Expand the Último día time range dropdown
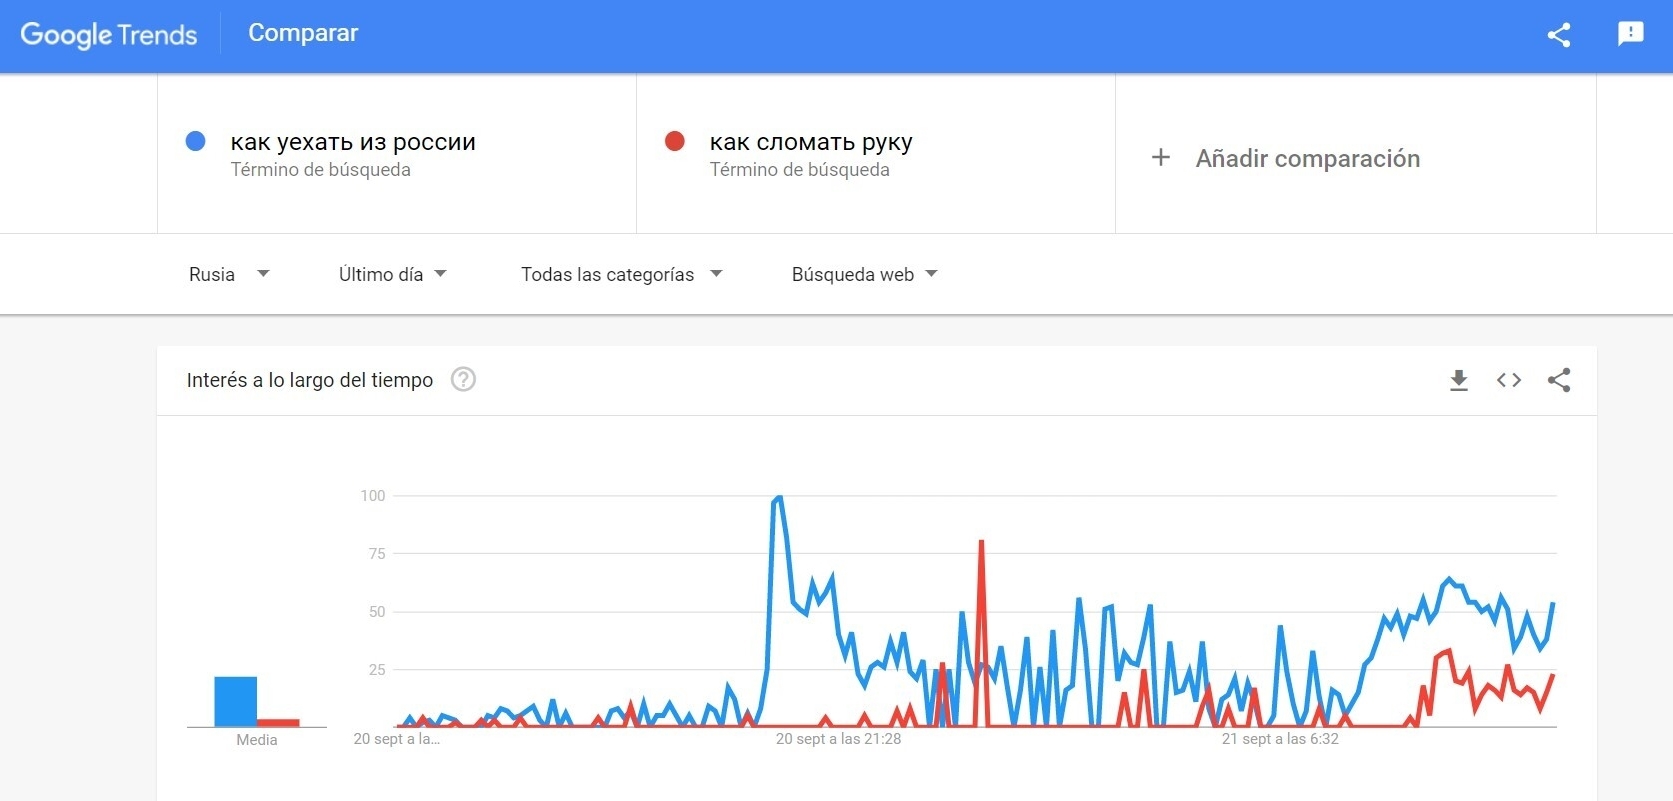This screenshot has width=1673, height=801. (x=392, y=274)
